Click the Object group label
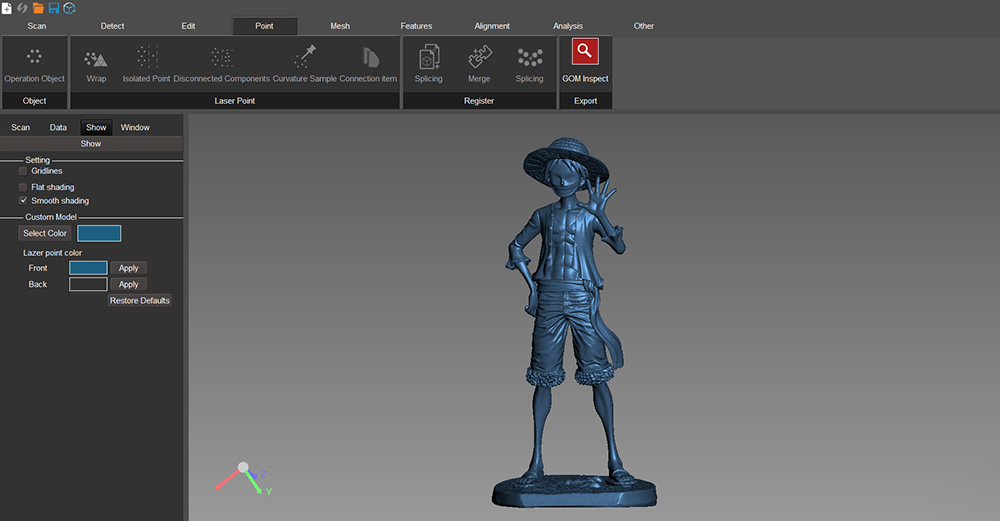The image size is (1000, 521). pos(34,101)
